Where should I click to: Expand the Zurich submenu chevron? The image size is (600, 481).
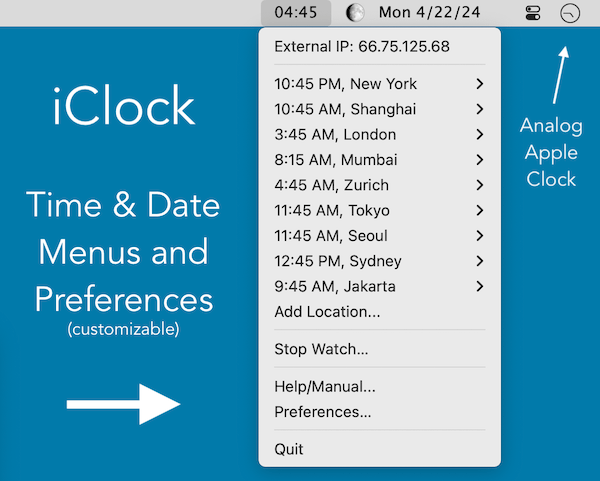[480, 185]
